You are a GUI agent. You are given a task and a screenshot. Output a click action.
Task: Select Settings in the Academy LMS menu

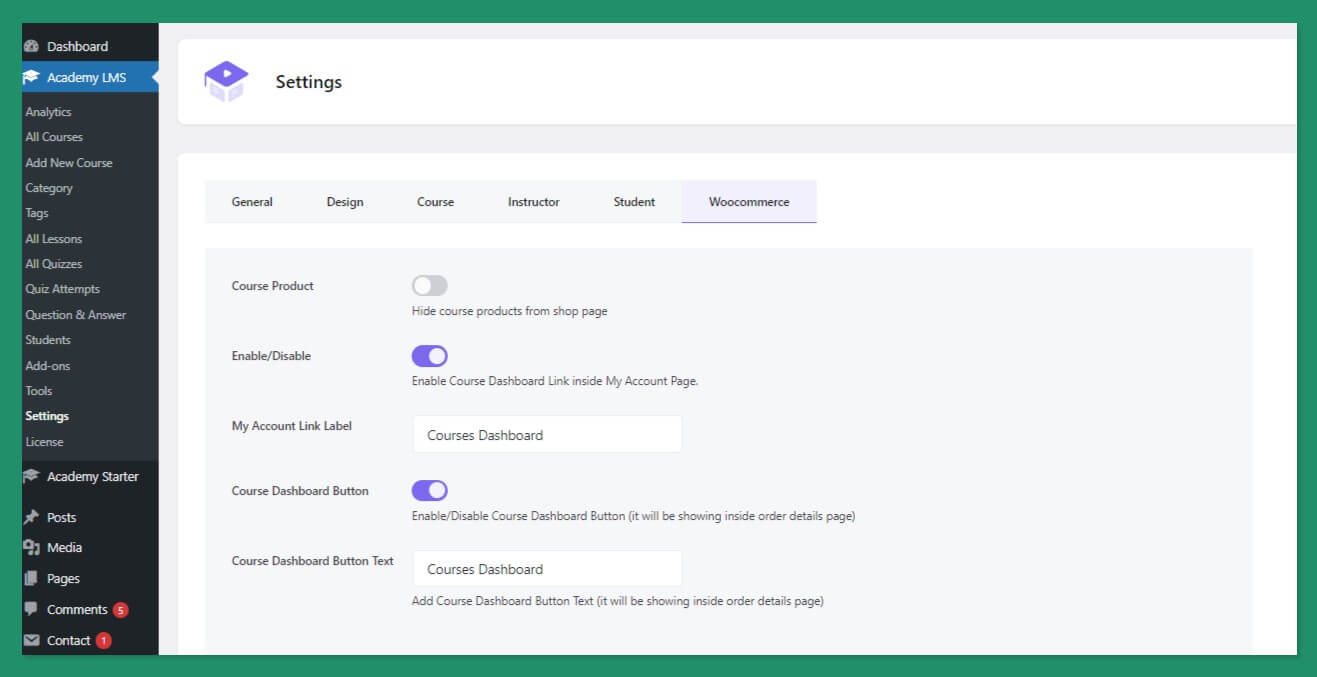coord(46,415)
